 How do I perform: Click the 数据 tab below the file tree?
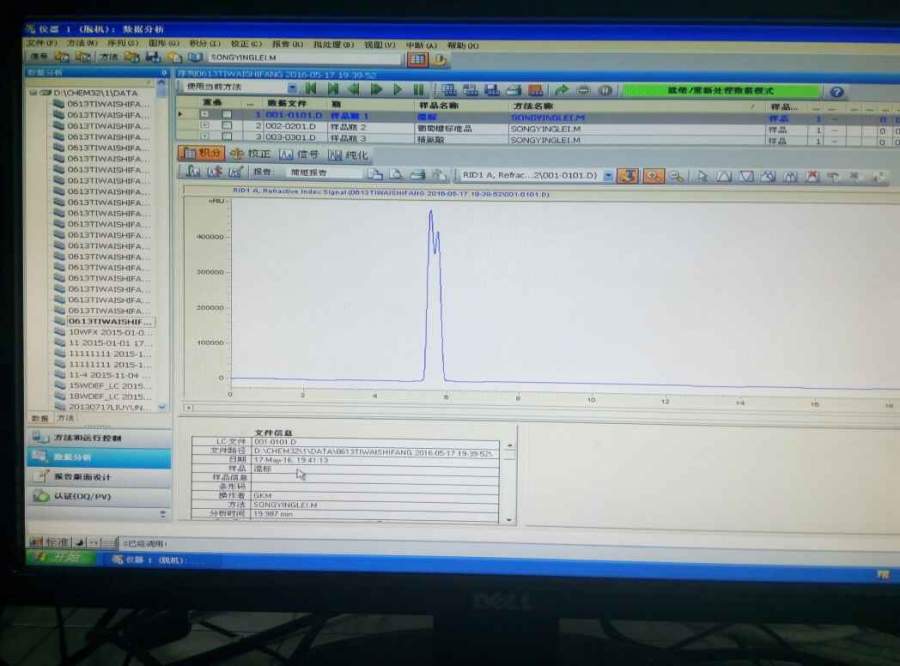pyautogui.click(x=40, y=418)
